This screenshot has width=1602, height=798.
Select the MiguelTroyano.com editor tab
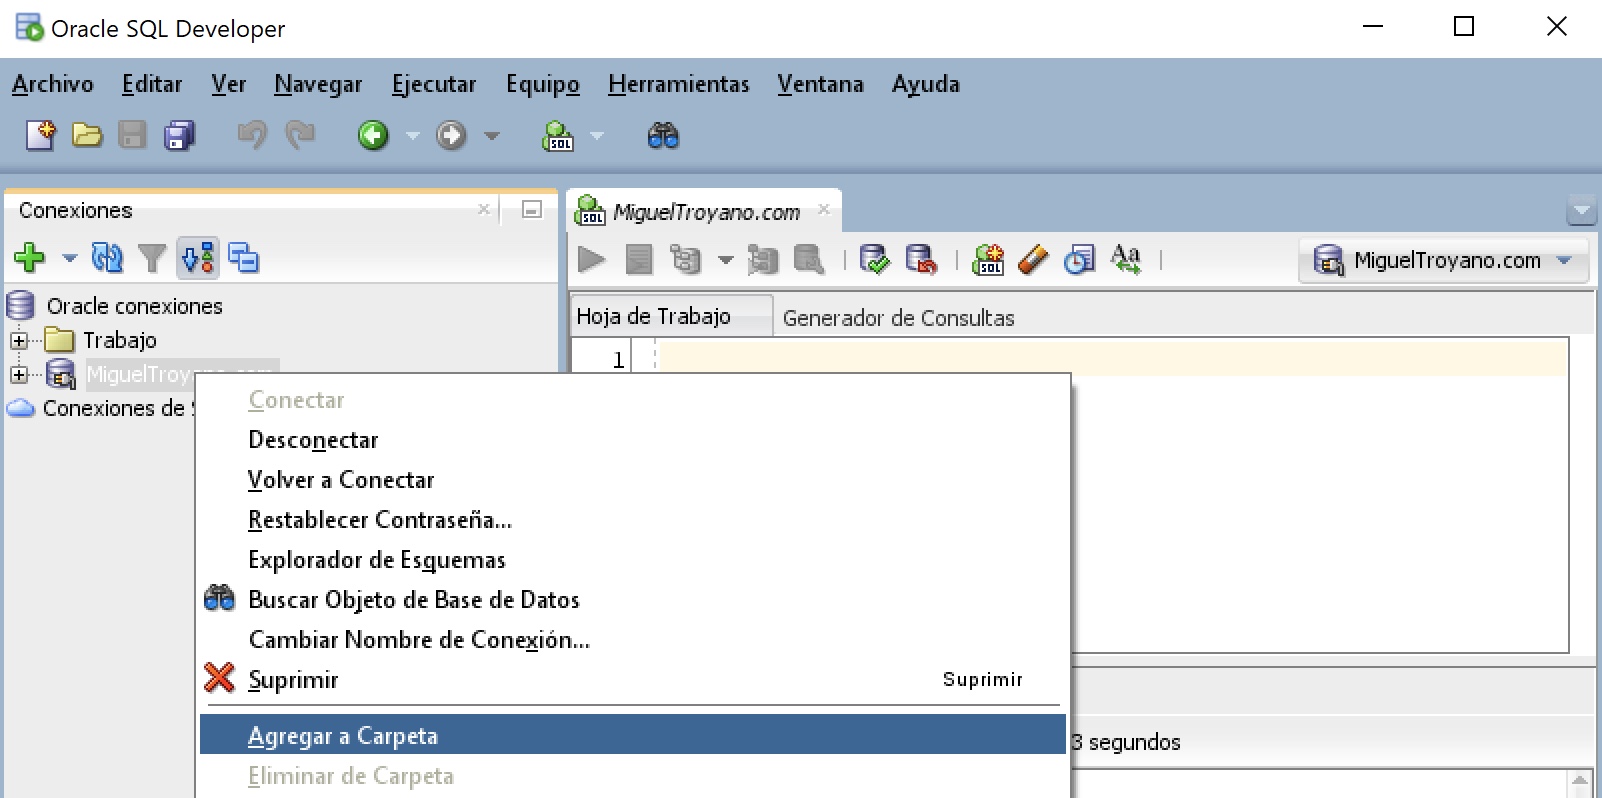click(x=706, y=212)
